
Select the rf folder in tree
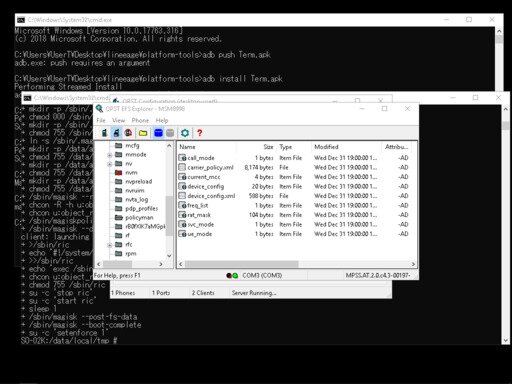tap(127, 236)
